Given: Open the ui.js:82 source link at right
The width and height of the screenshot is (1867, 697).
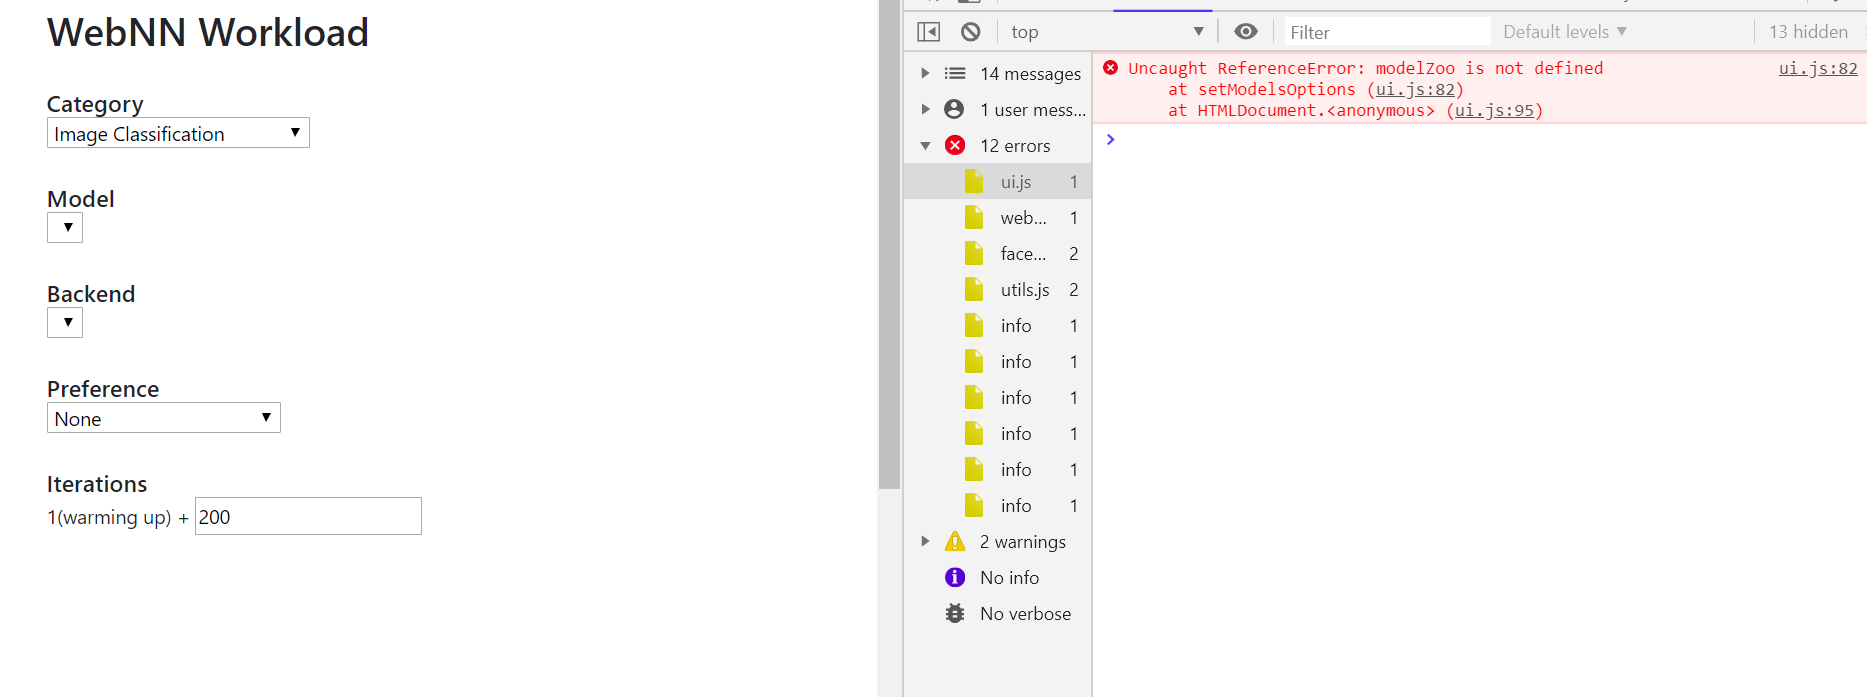Looking at the screenshot, I should [x=1818, y=68].
